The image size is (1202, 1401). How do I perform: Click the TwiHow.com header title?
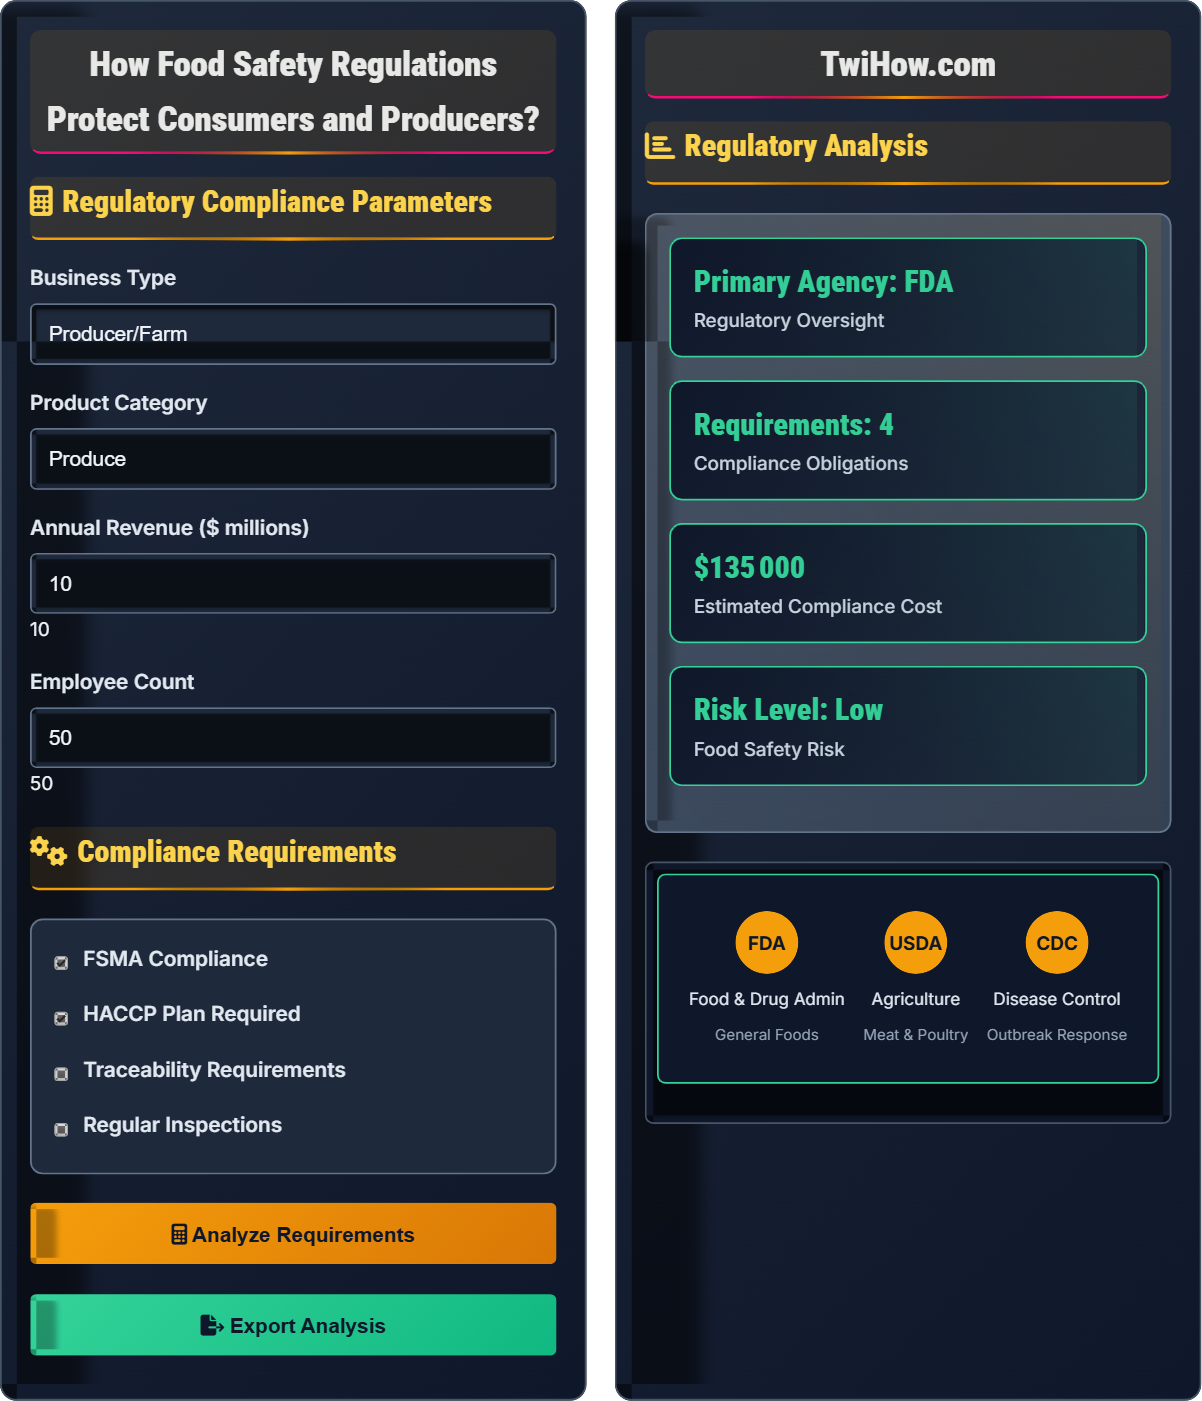coord(908,65)
